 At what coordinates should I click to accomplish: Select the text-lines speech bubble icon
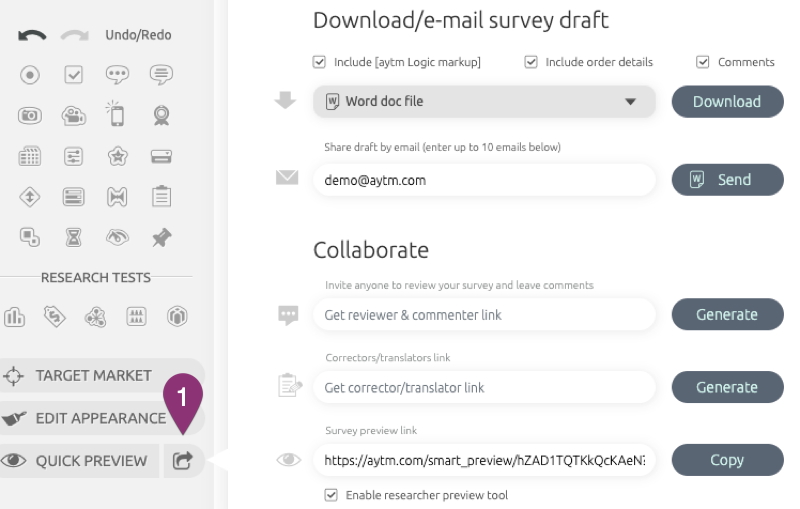[161, 75]
